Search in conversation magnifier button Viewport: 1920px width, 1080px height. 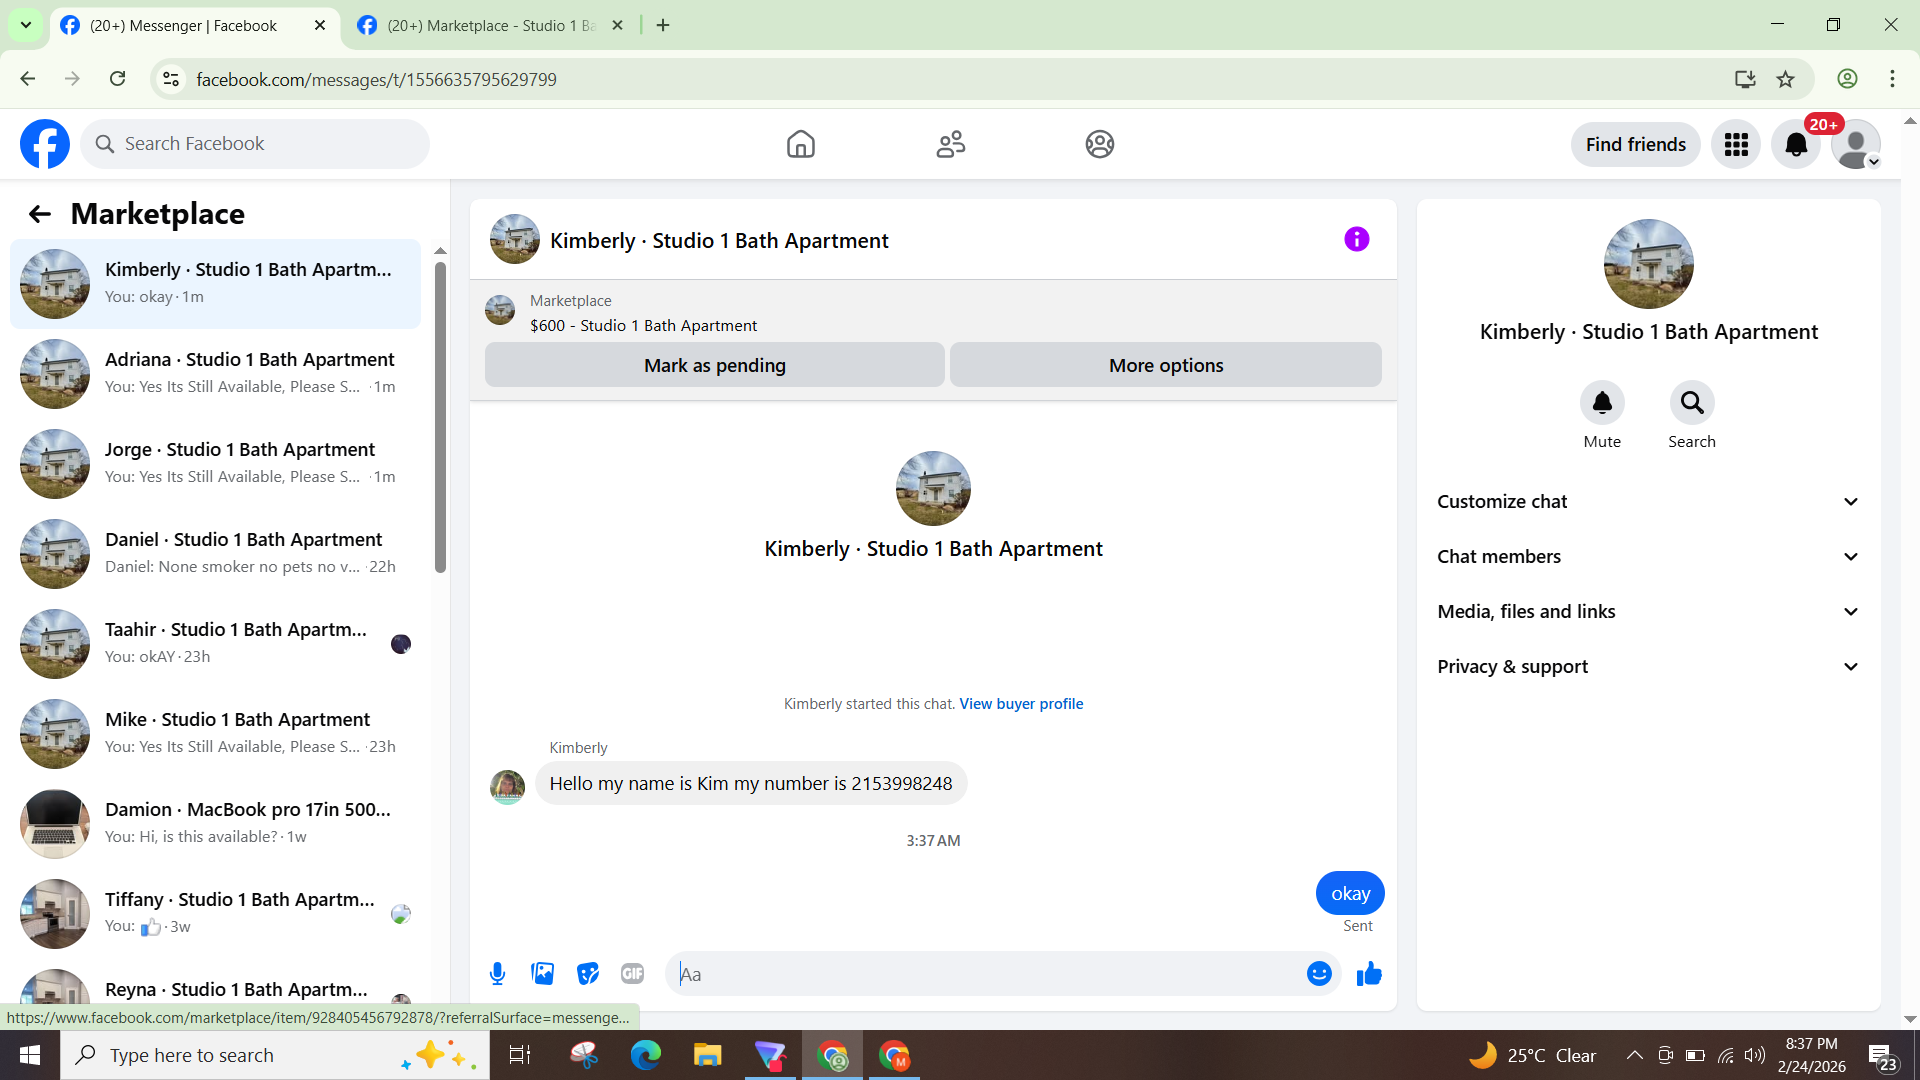1692,403
